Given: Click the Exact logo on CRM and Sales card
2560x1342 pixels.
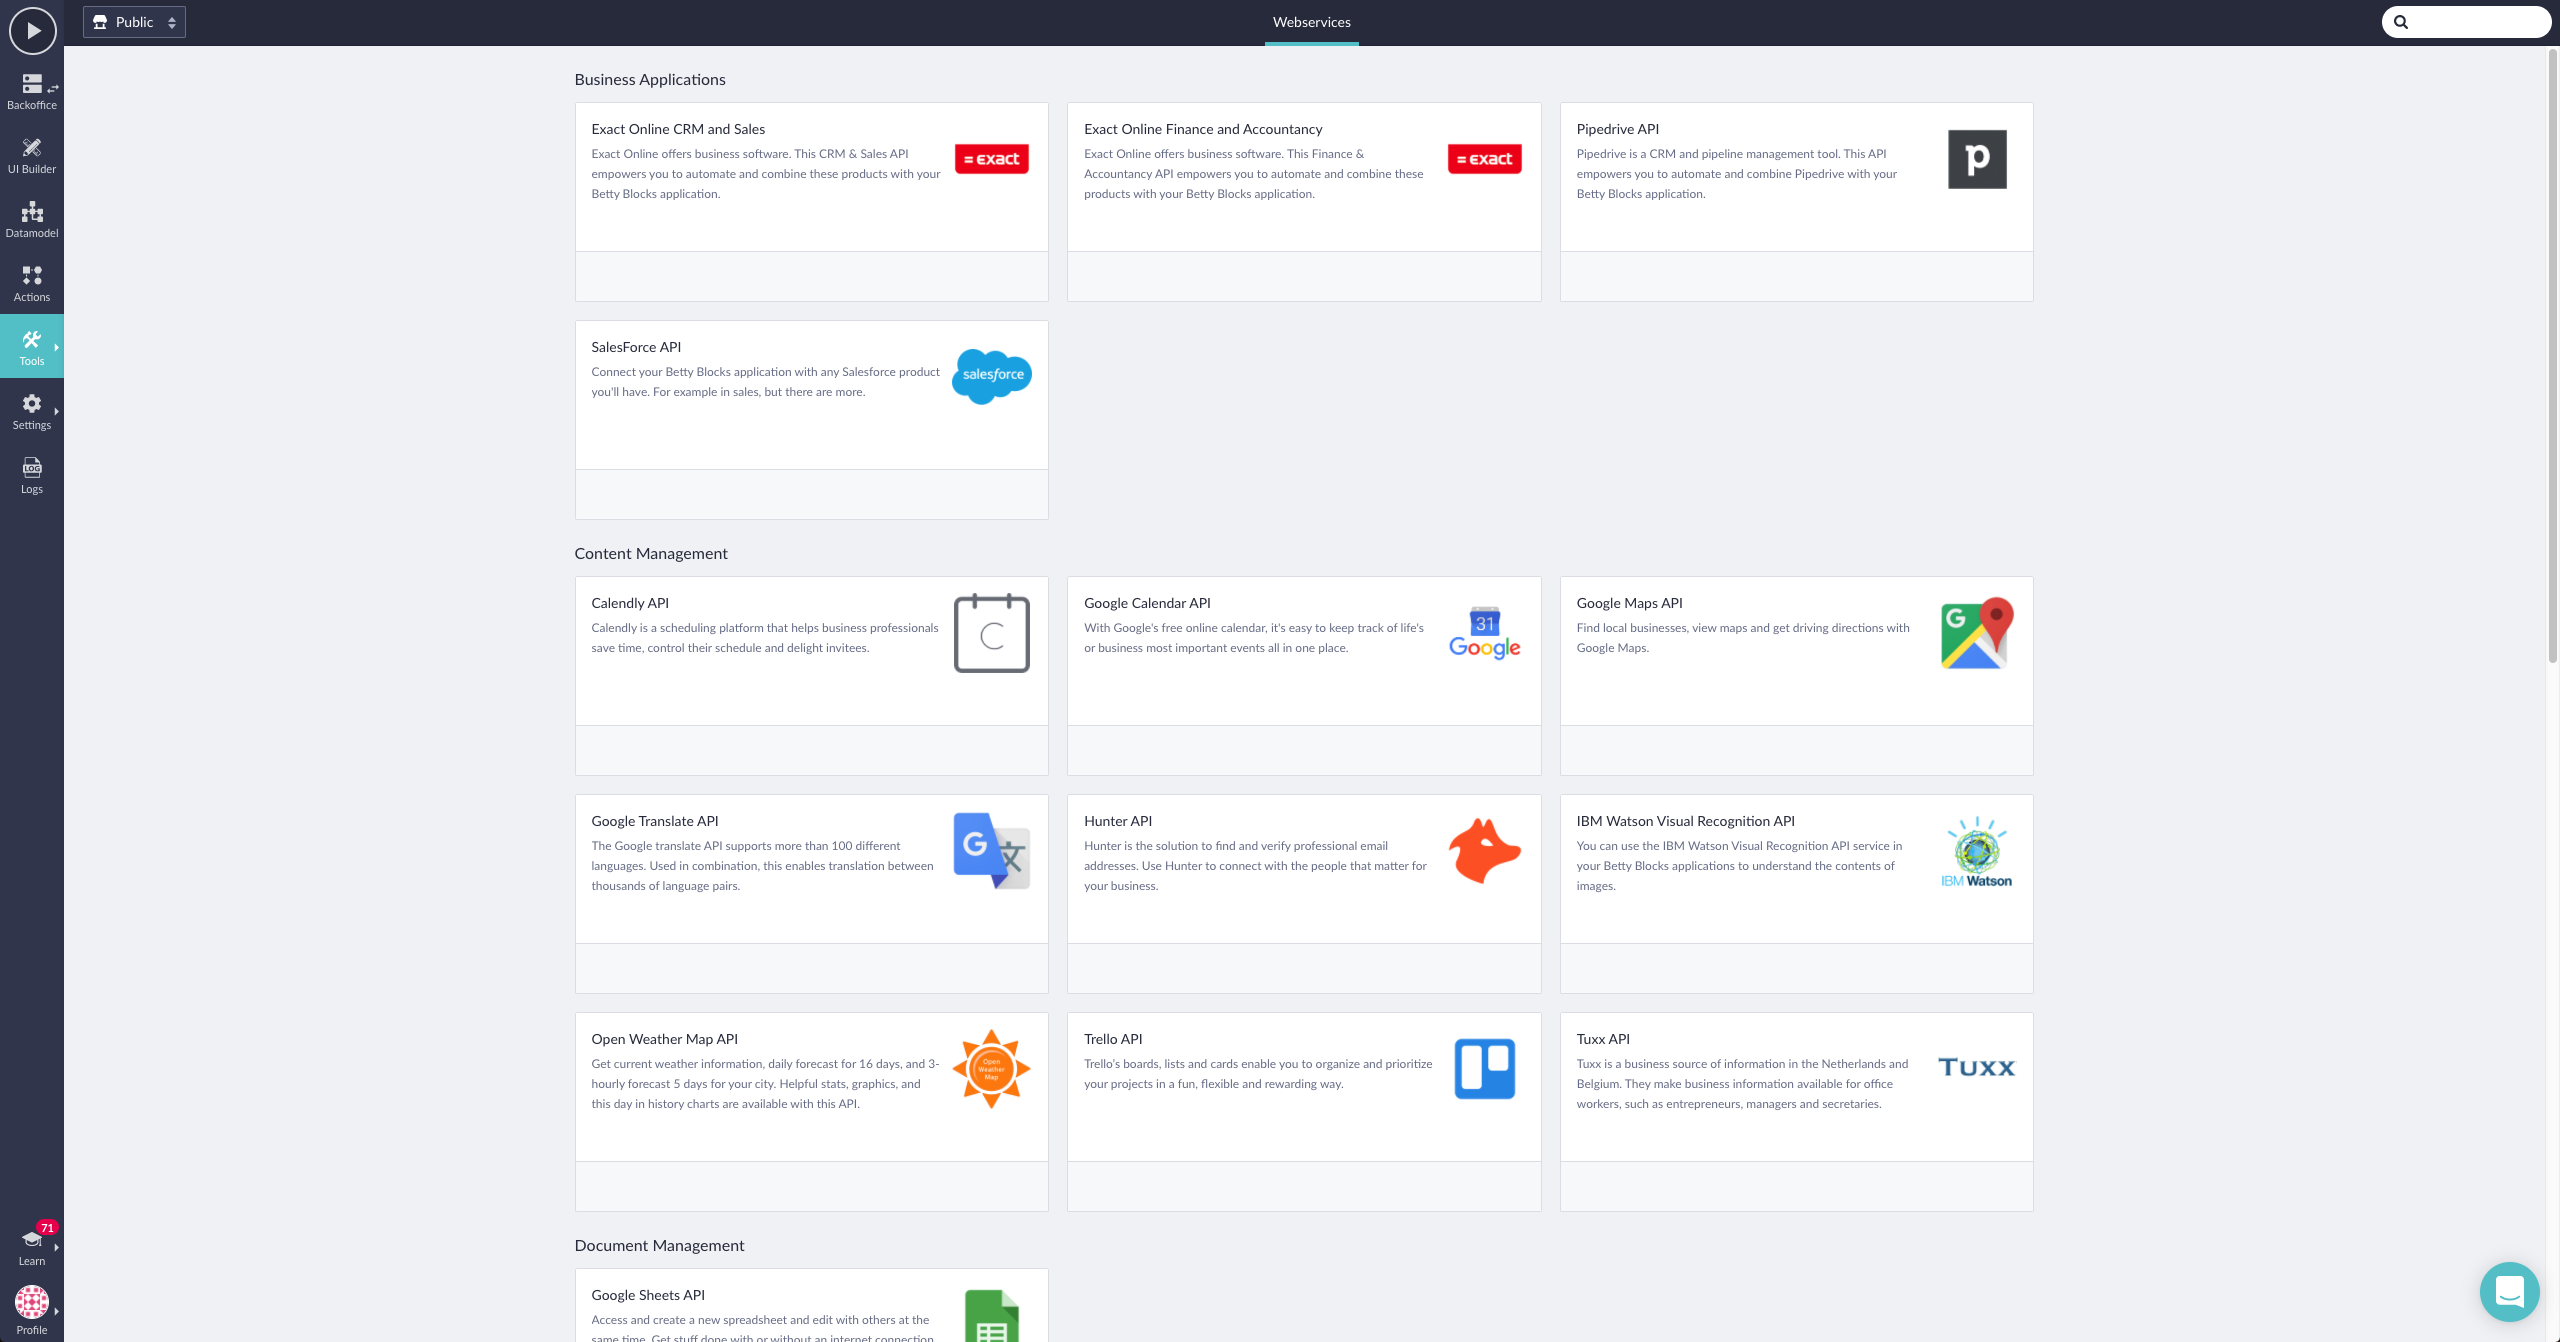Looking at the screenshot, I should (991, 159).
